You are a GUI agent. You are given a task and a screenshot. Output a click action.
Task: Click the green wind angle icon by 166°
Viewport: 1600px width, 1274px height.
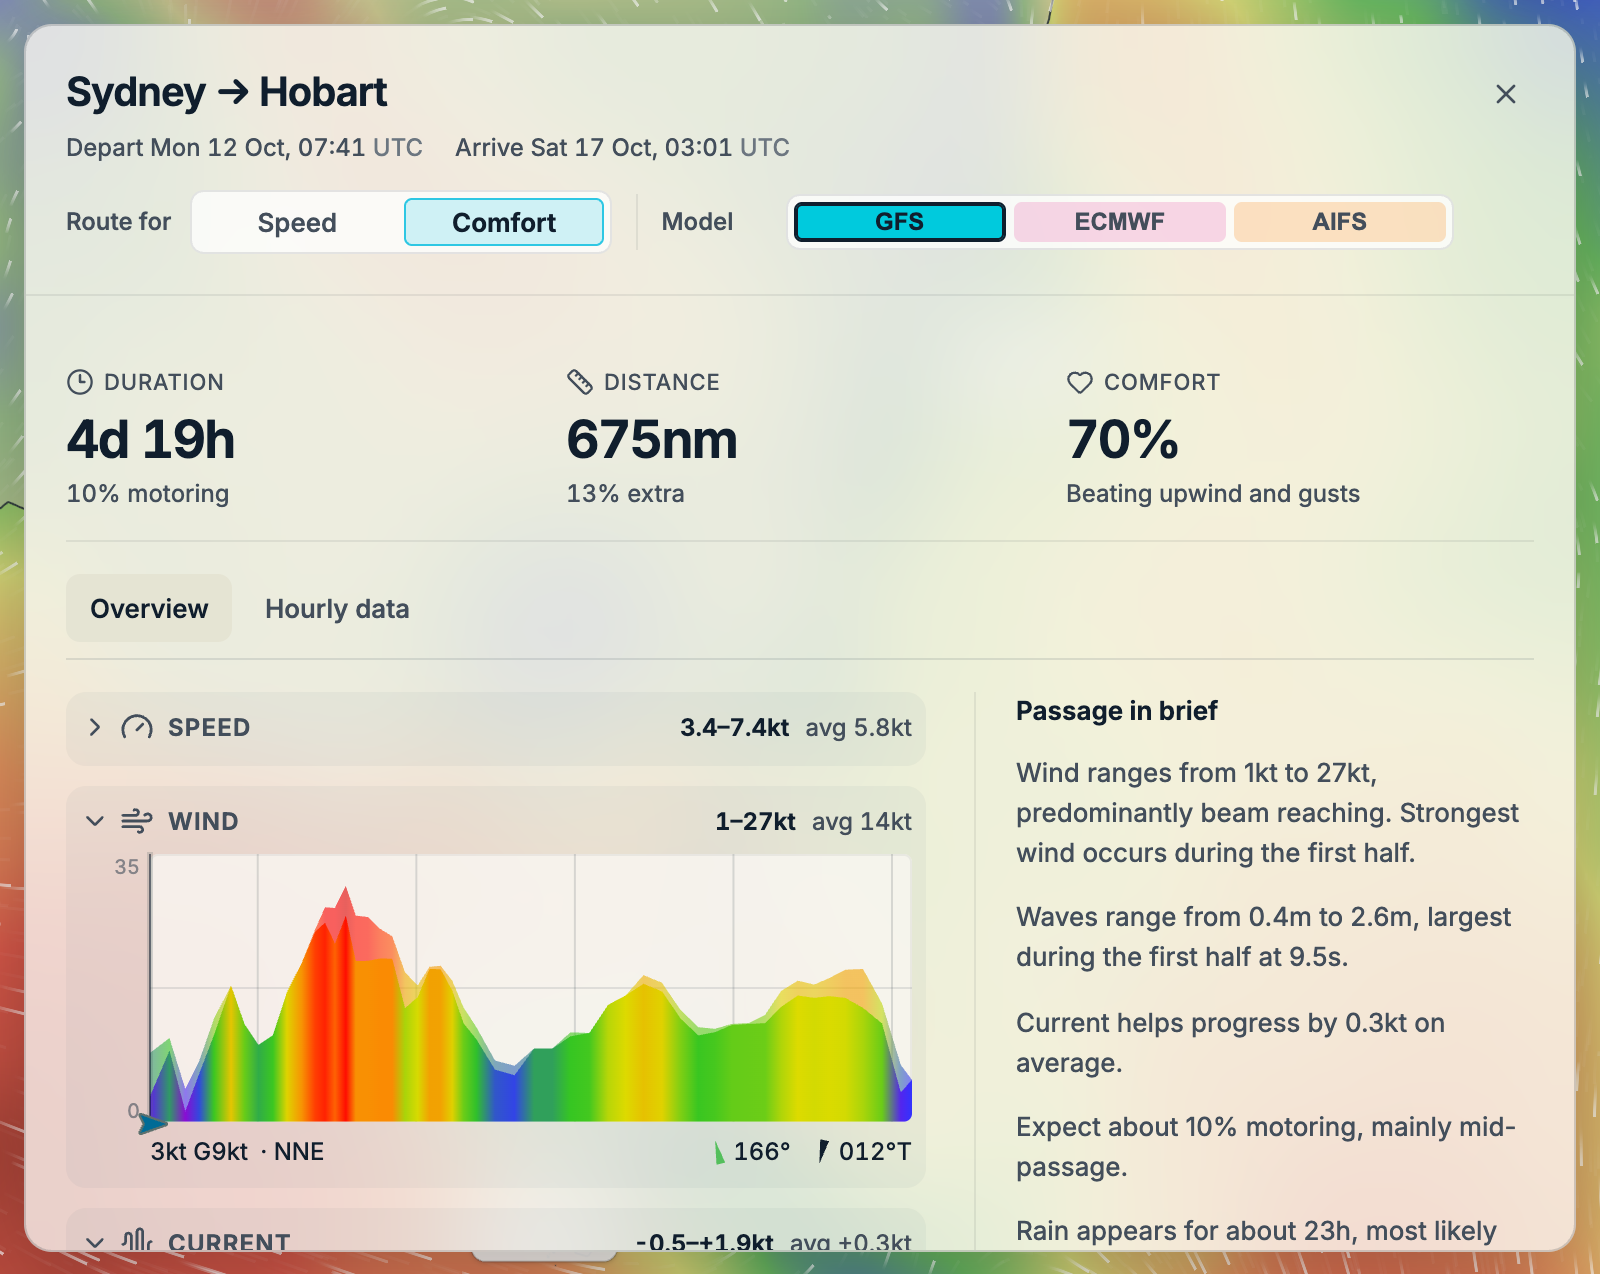719,1152
